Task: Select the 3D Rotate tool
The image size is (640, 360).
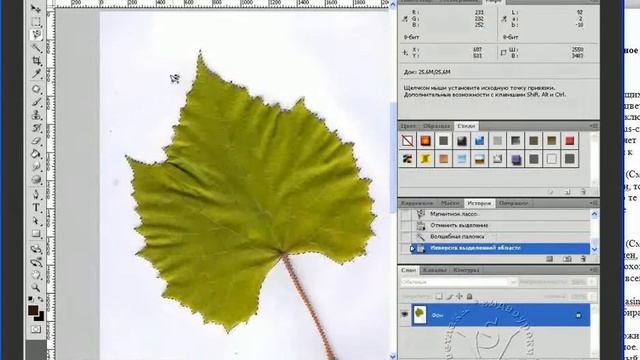Action: coord(36,249)
